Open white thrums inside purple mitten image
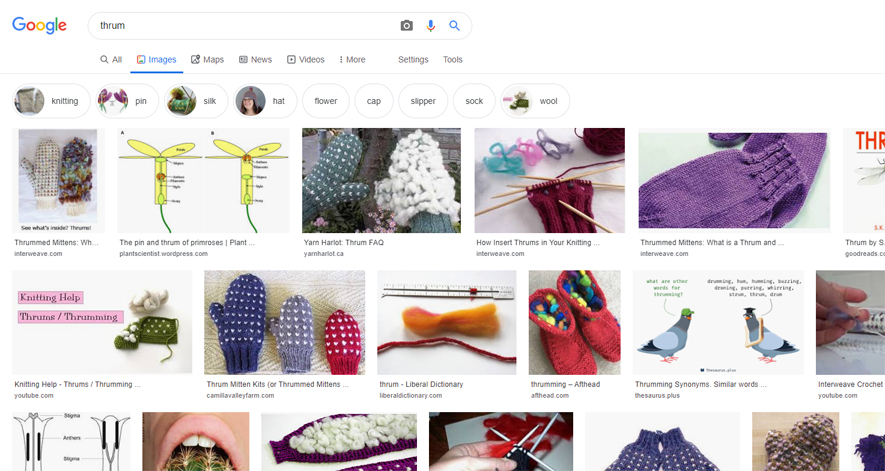 click(339, 442)
